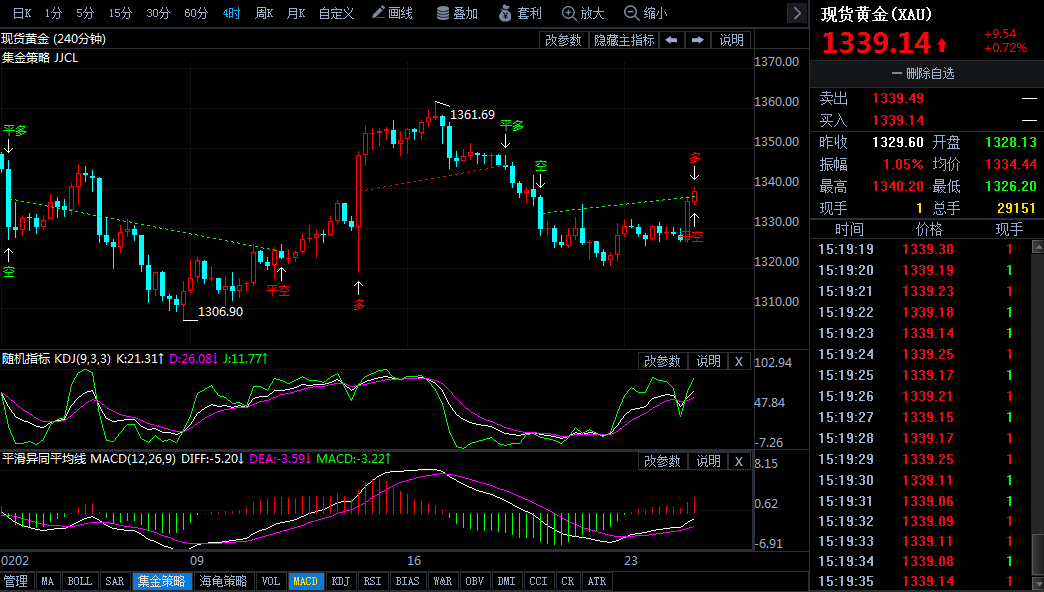Click tick row at 15:19:19
Screen dimensions: 1044x592
[x=920, y=249]
